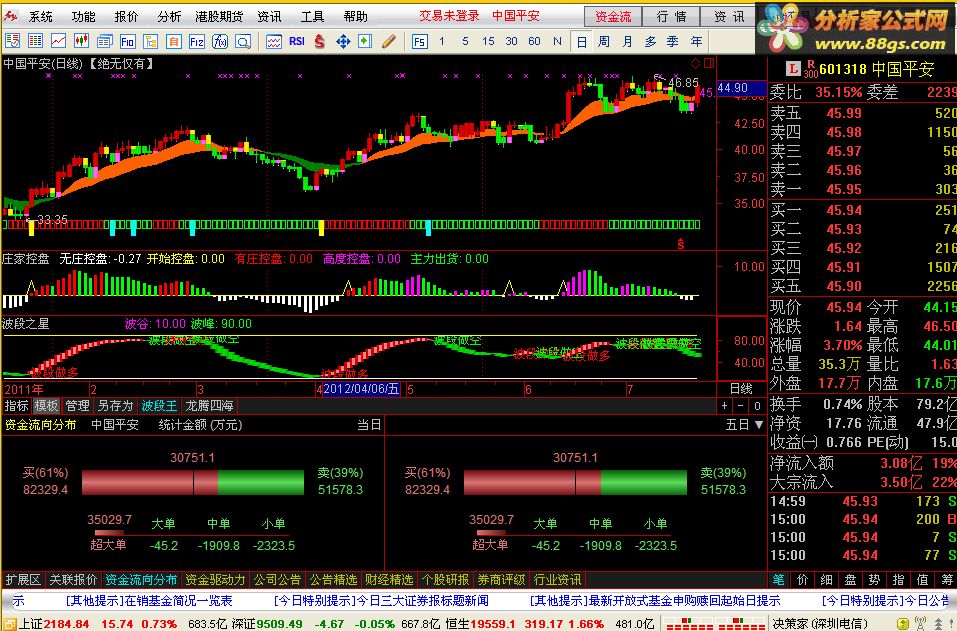
Task: Click the wavy indicator lines icon
Action: 273,41
